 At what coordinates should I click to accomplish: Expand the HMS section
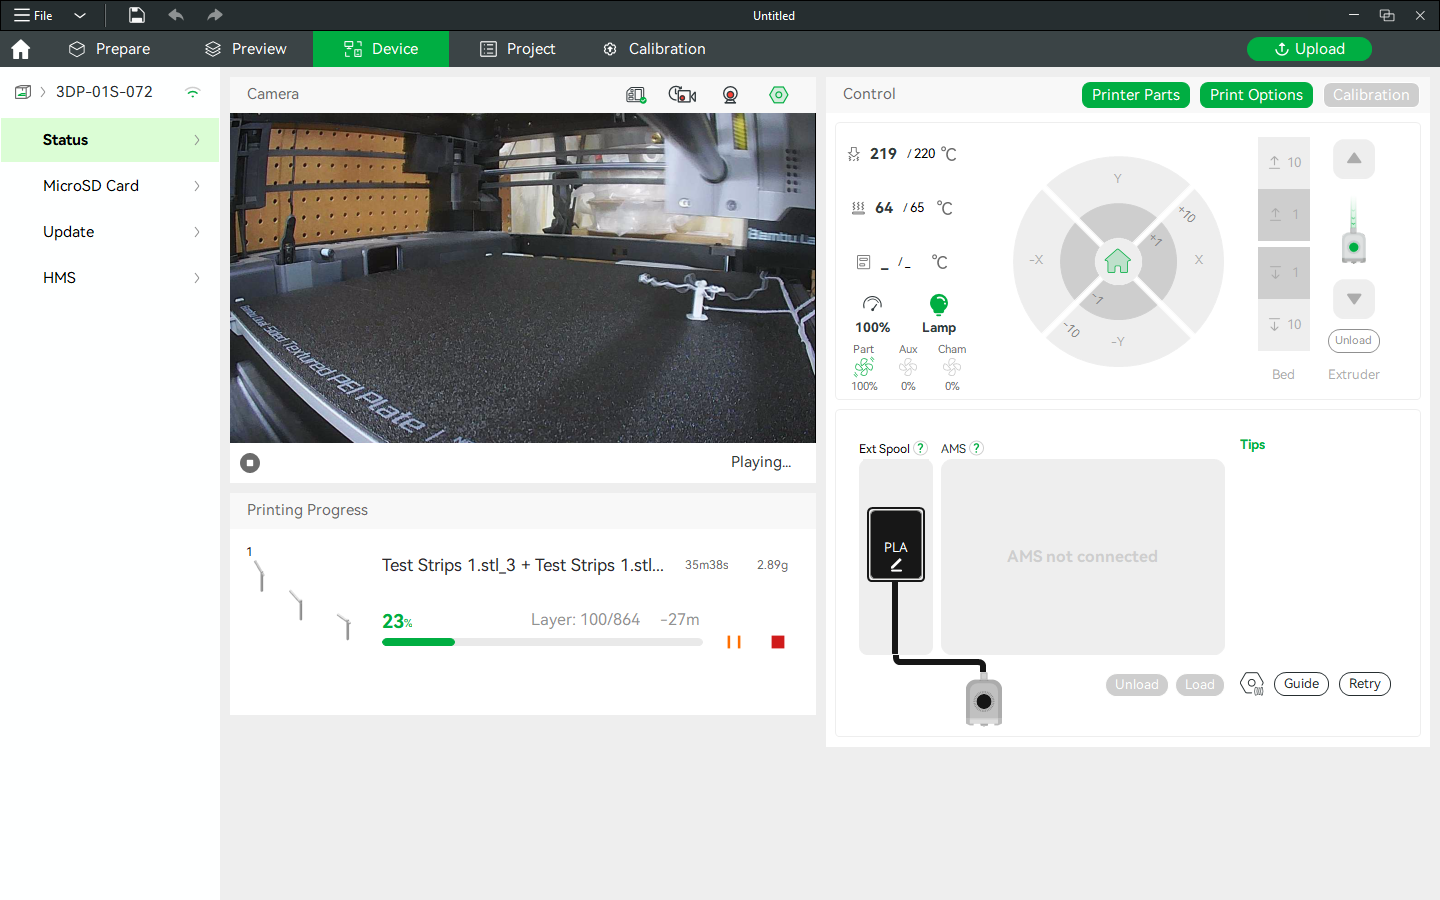[110, 278]
